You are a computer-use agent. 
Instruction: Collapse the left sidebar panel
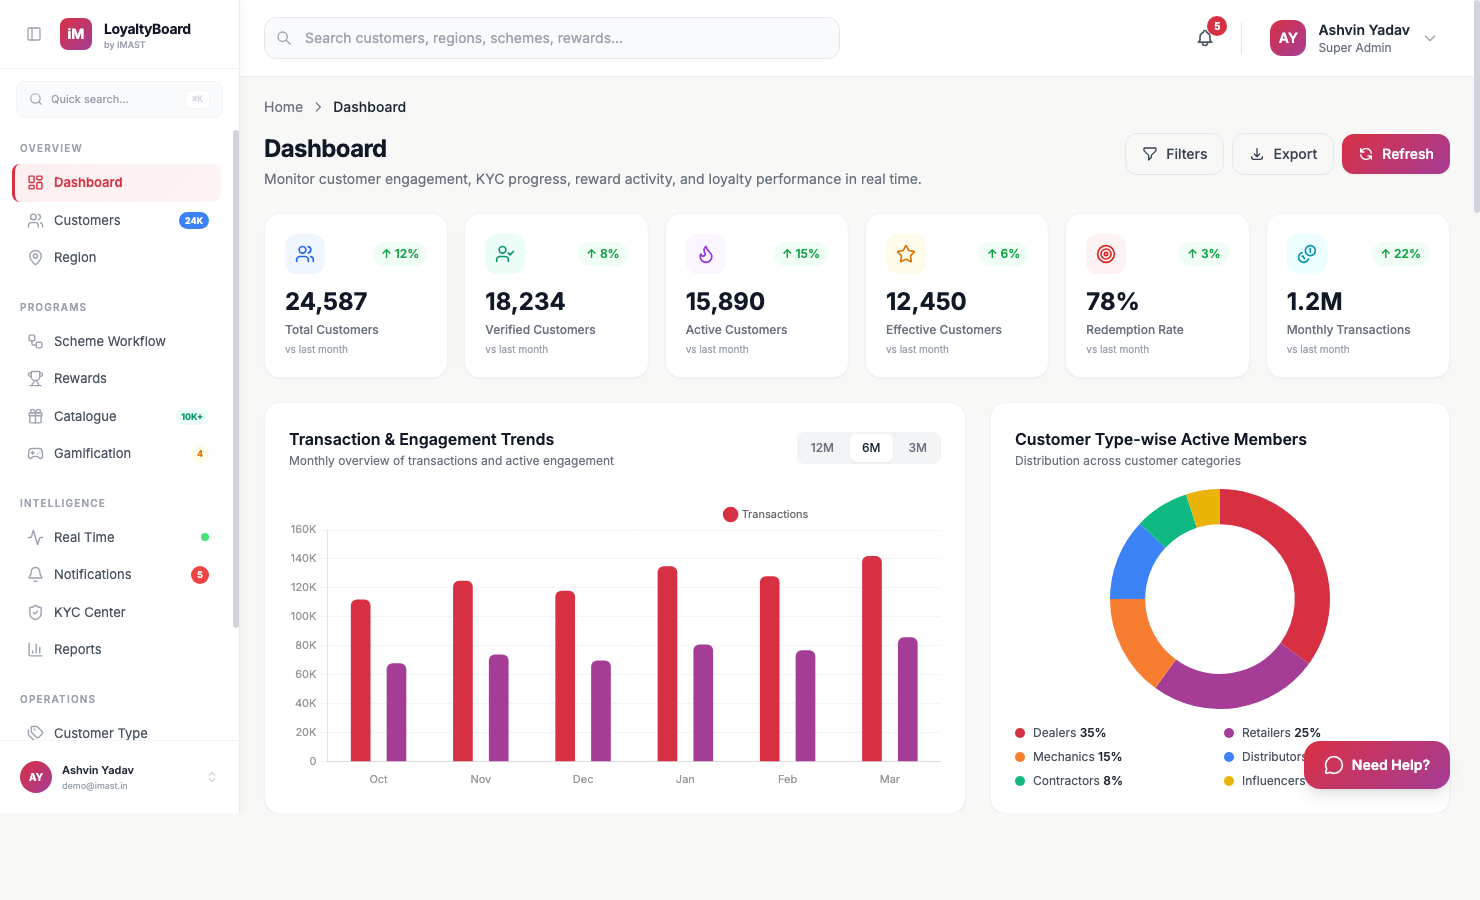(x=33, y=33)
